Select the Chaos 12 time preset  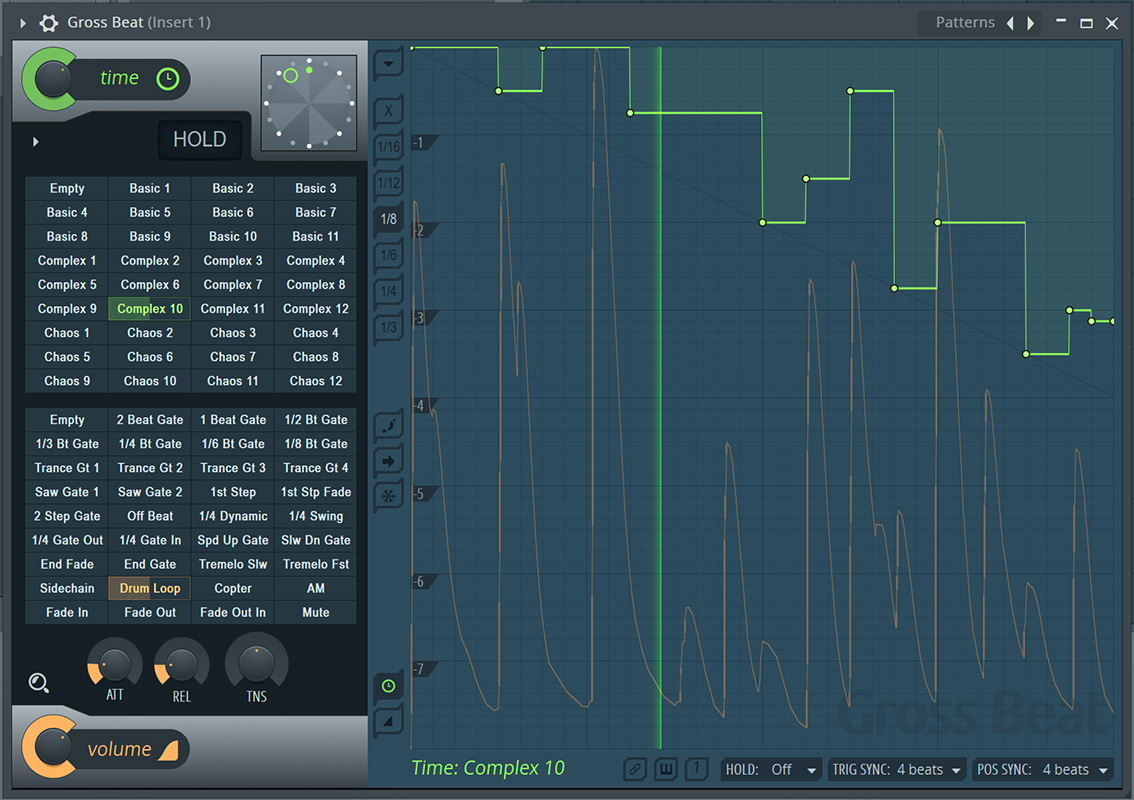click(x=315, y=381)
